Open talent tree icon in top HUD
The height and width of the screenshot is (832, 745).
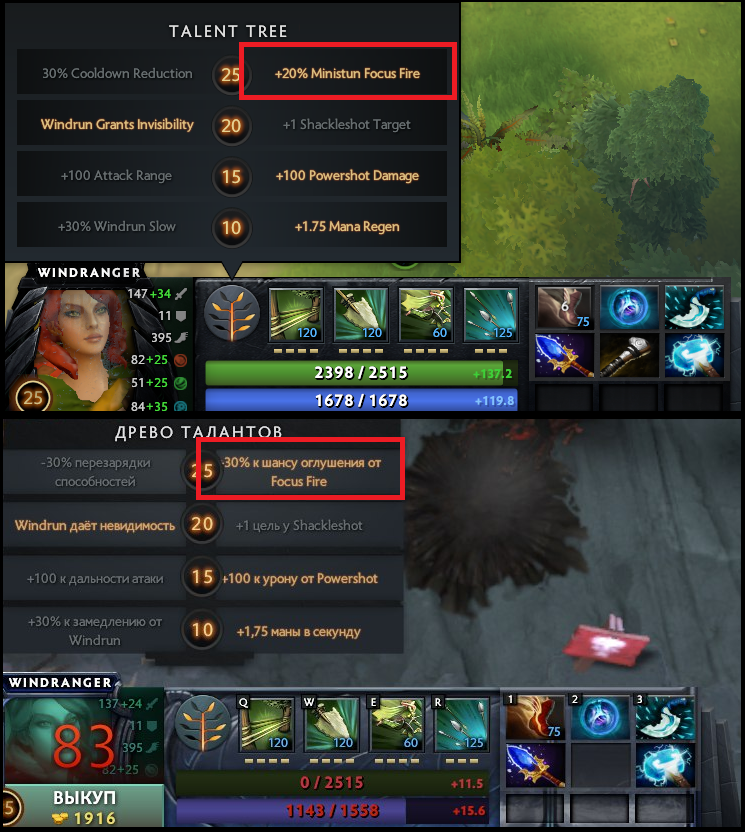pos(231,314)
